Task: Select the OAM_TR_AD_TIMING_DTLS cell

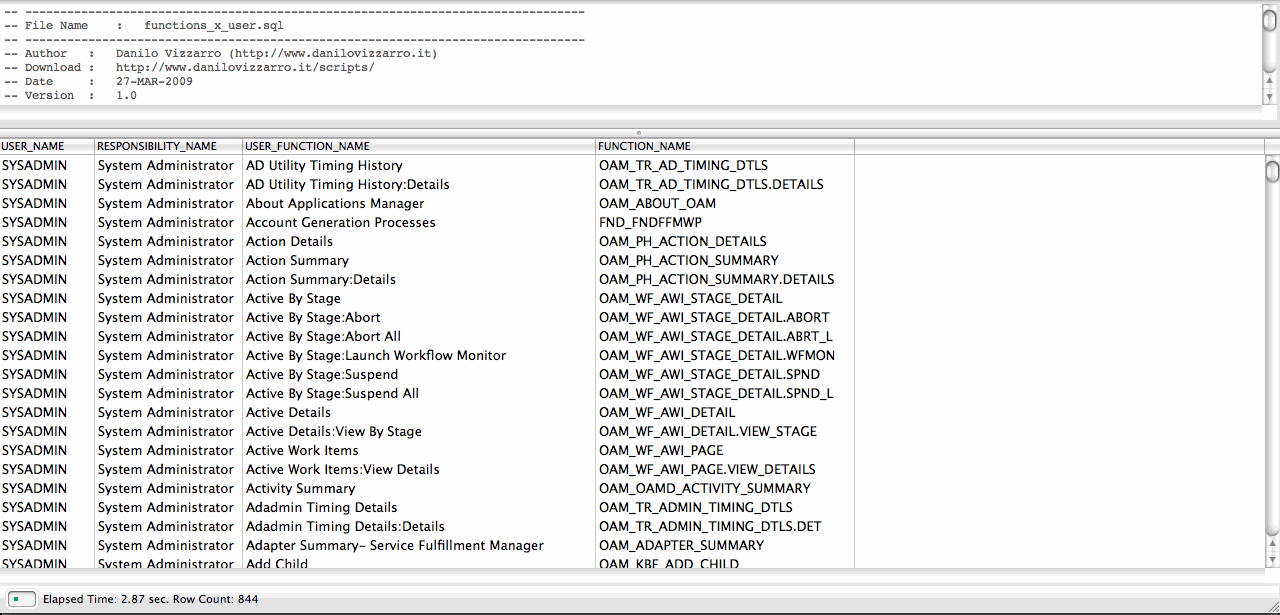Action: pyautogui.click(x=725, y=165)
